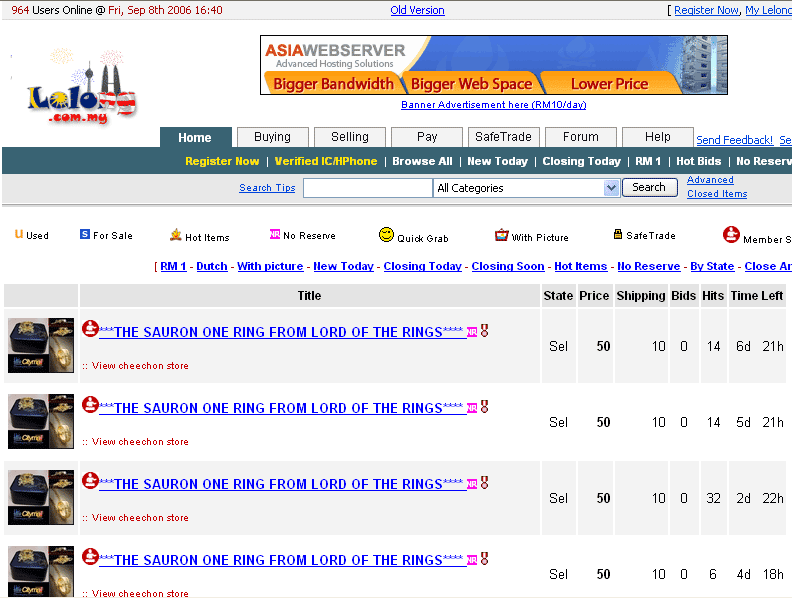Click the search keyword text field
The image size is (792, 598).
tap(367, 188)
